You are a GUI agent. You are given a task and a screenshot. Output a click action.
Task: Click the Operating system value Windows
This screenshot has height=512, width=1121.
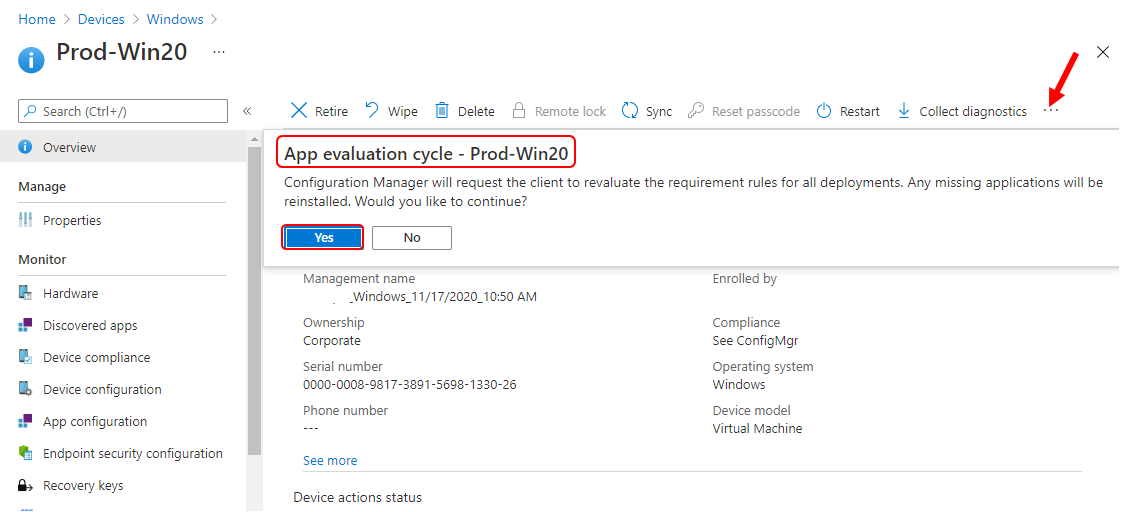coord(739,384)
